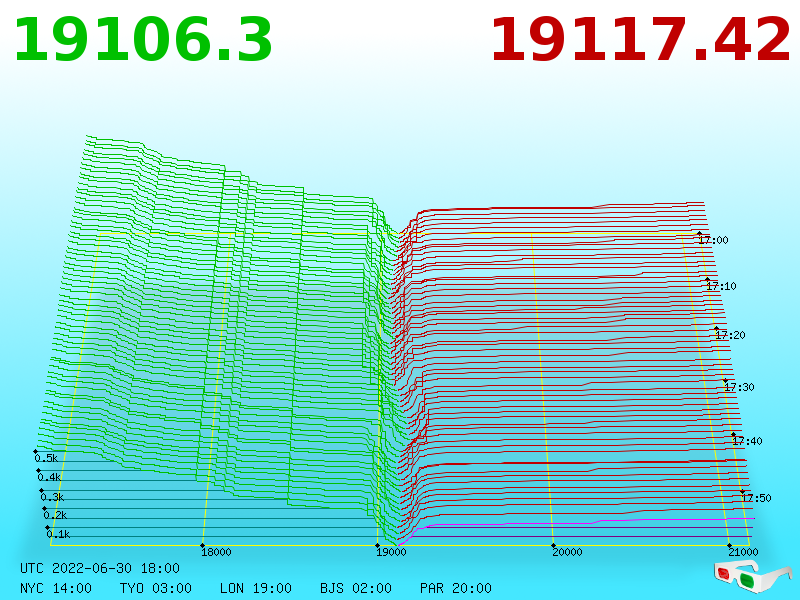Click the green bid price 19106.3

(143, 40)
